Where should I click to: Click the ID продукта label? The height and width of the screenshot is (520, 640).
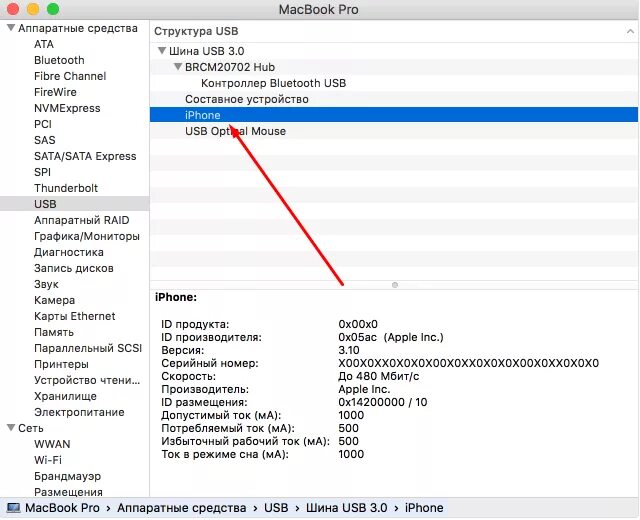click(x=195, y=324)
